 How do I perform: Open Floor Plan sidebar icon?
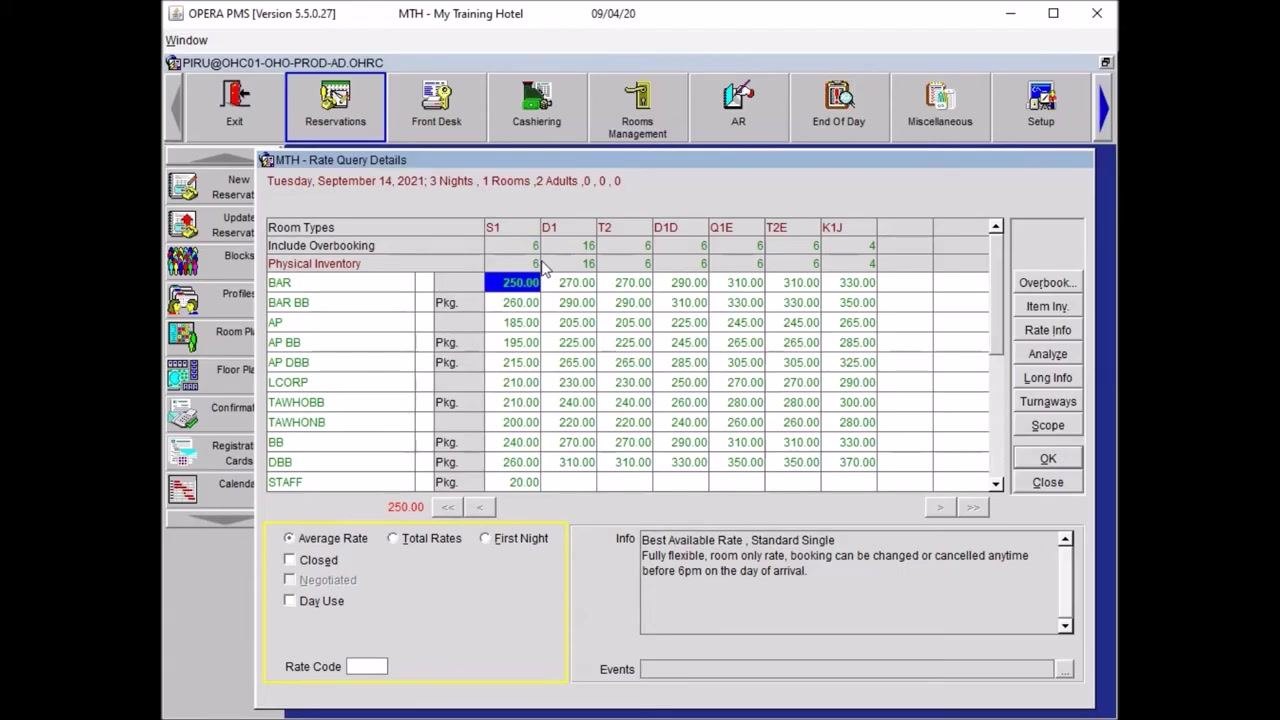coord(183,375)
